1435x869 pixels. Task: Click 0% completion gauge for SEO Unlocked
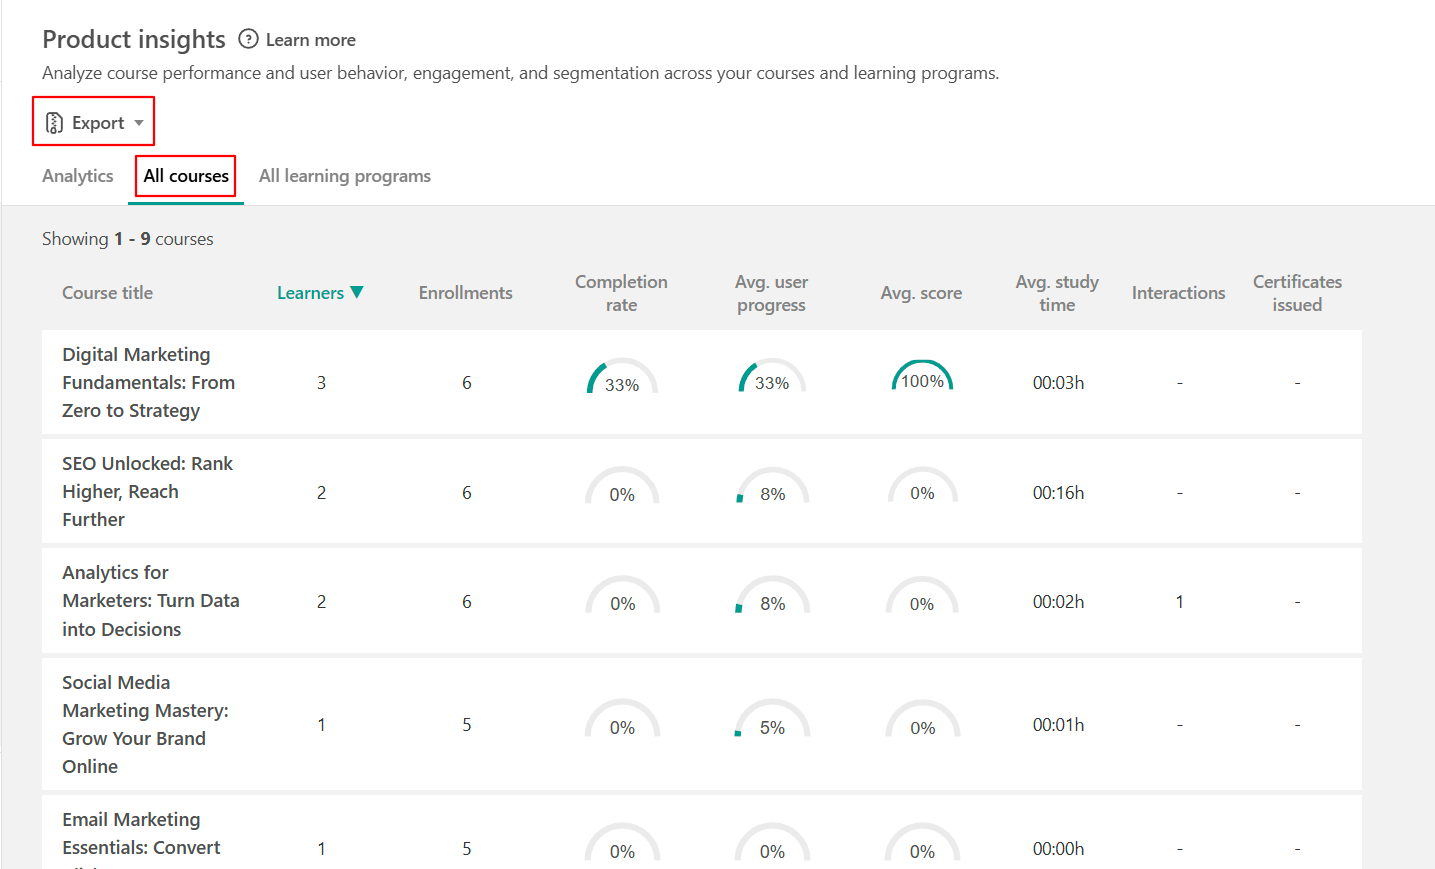click(622, 487)
